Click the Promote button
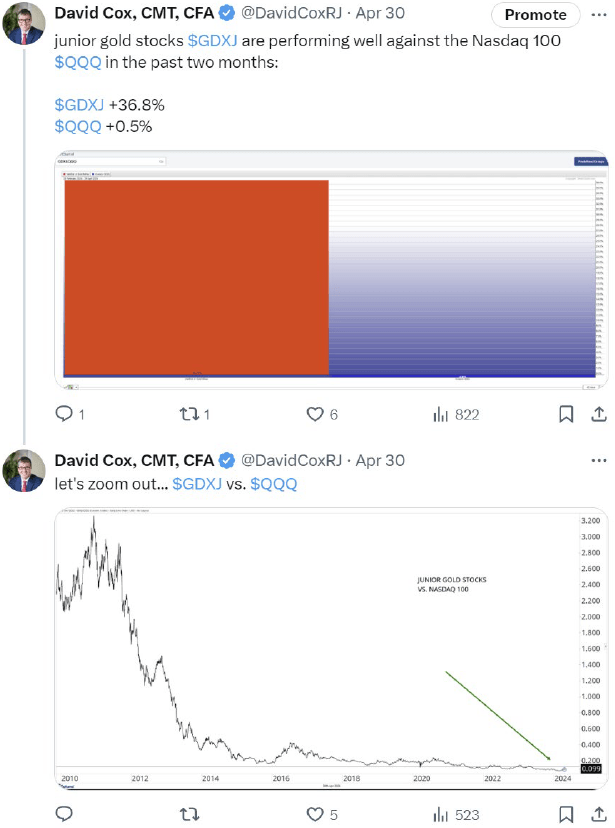615x828 pixels. coord(535,15)
